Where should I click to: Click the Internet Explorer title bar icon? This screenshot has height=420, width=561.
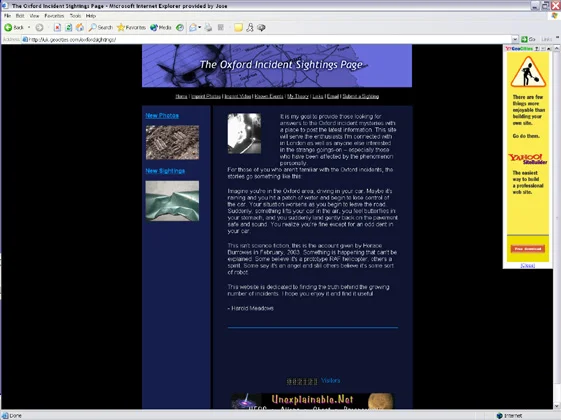(5, 5)
